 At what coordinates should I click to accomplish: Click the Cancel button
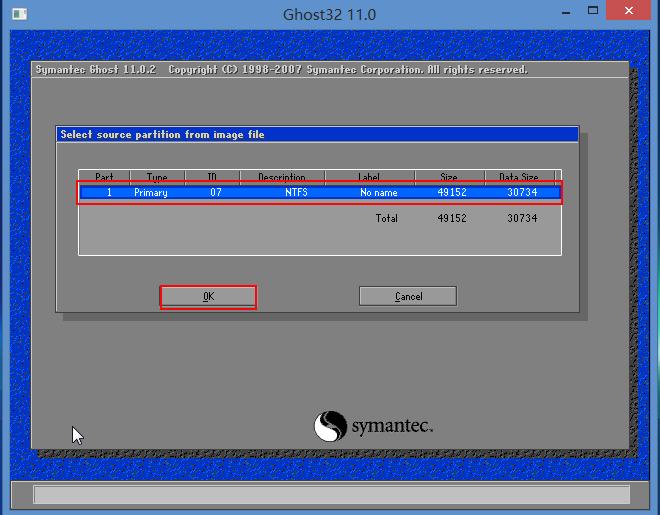pos(408,297)
